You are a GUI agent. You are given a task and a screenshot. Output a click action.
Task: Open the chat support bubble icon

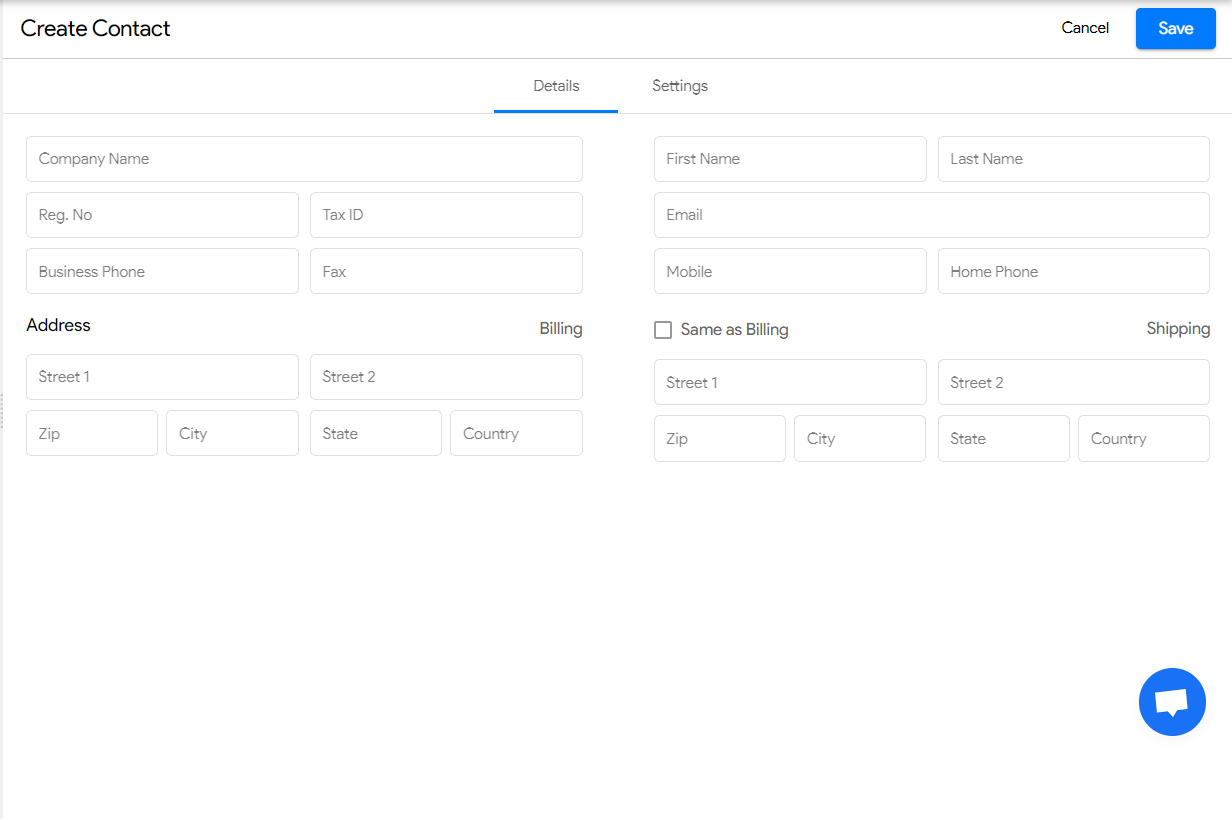coord(1172,702)
